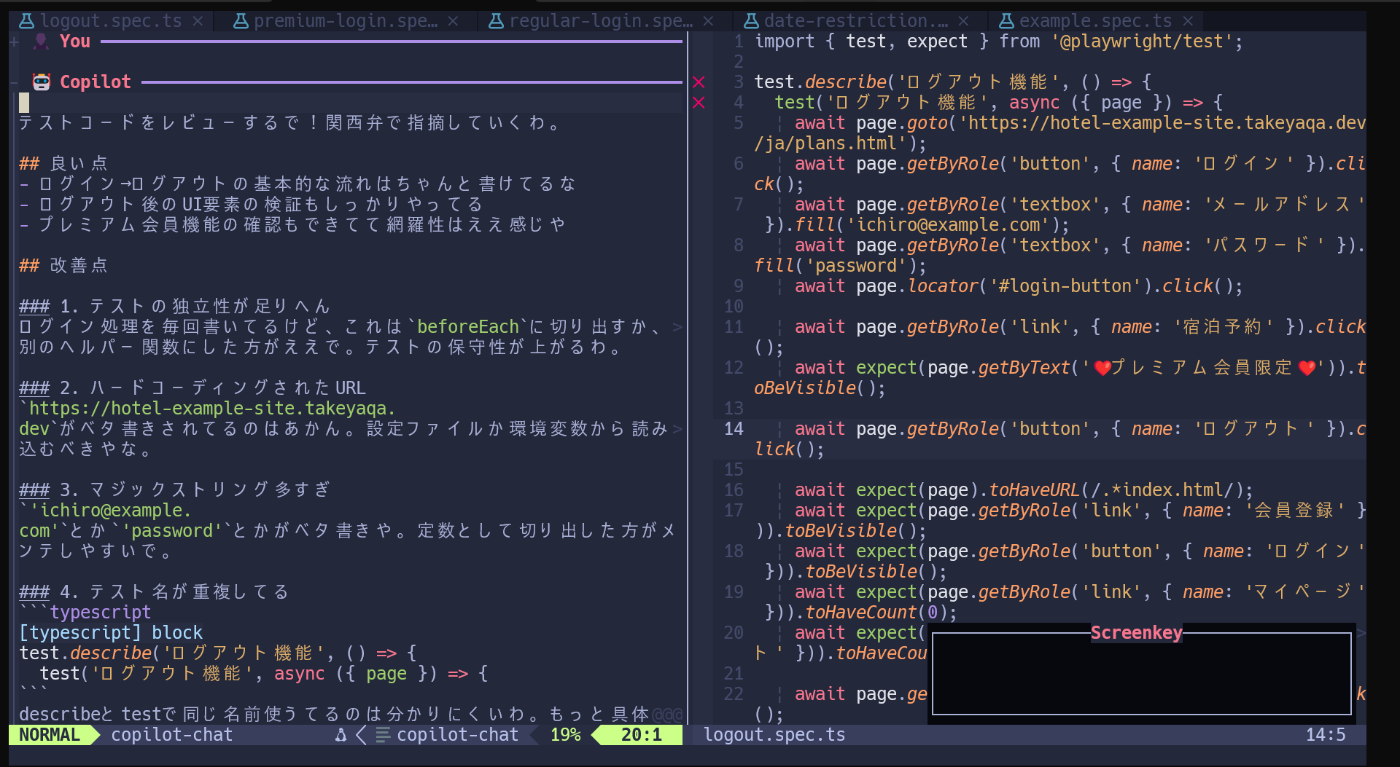The width and height of the screenshot is (1400, 767).
Task: Switch to the example.spec.ts tab
Action: point(1094,20)
